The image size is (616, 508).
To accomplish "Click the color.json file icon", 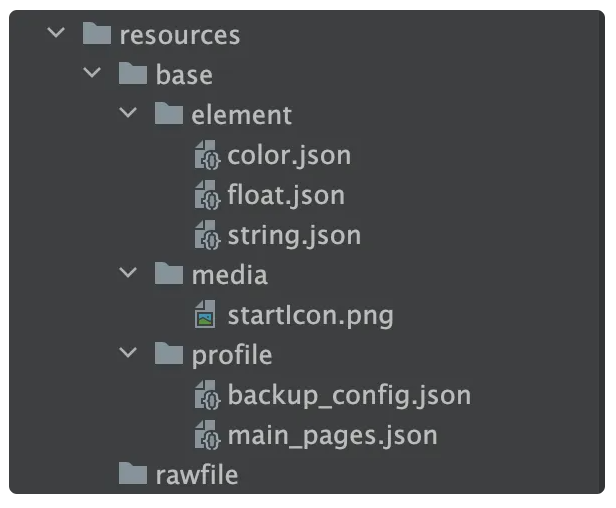I will click(x=207, y=155).
